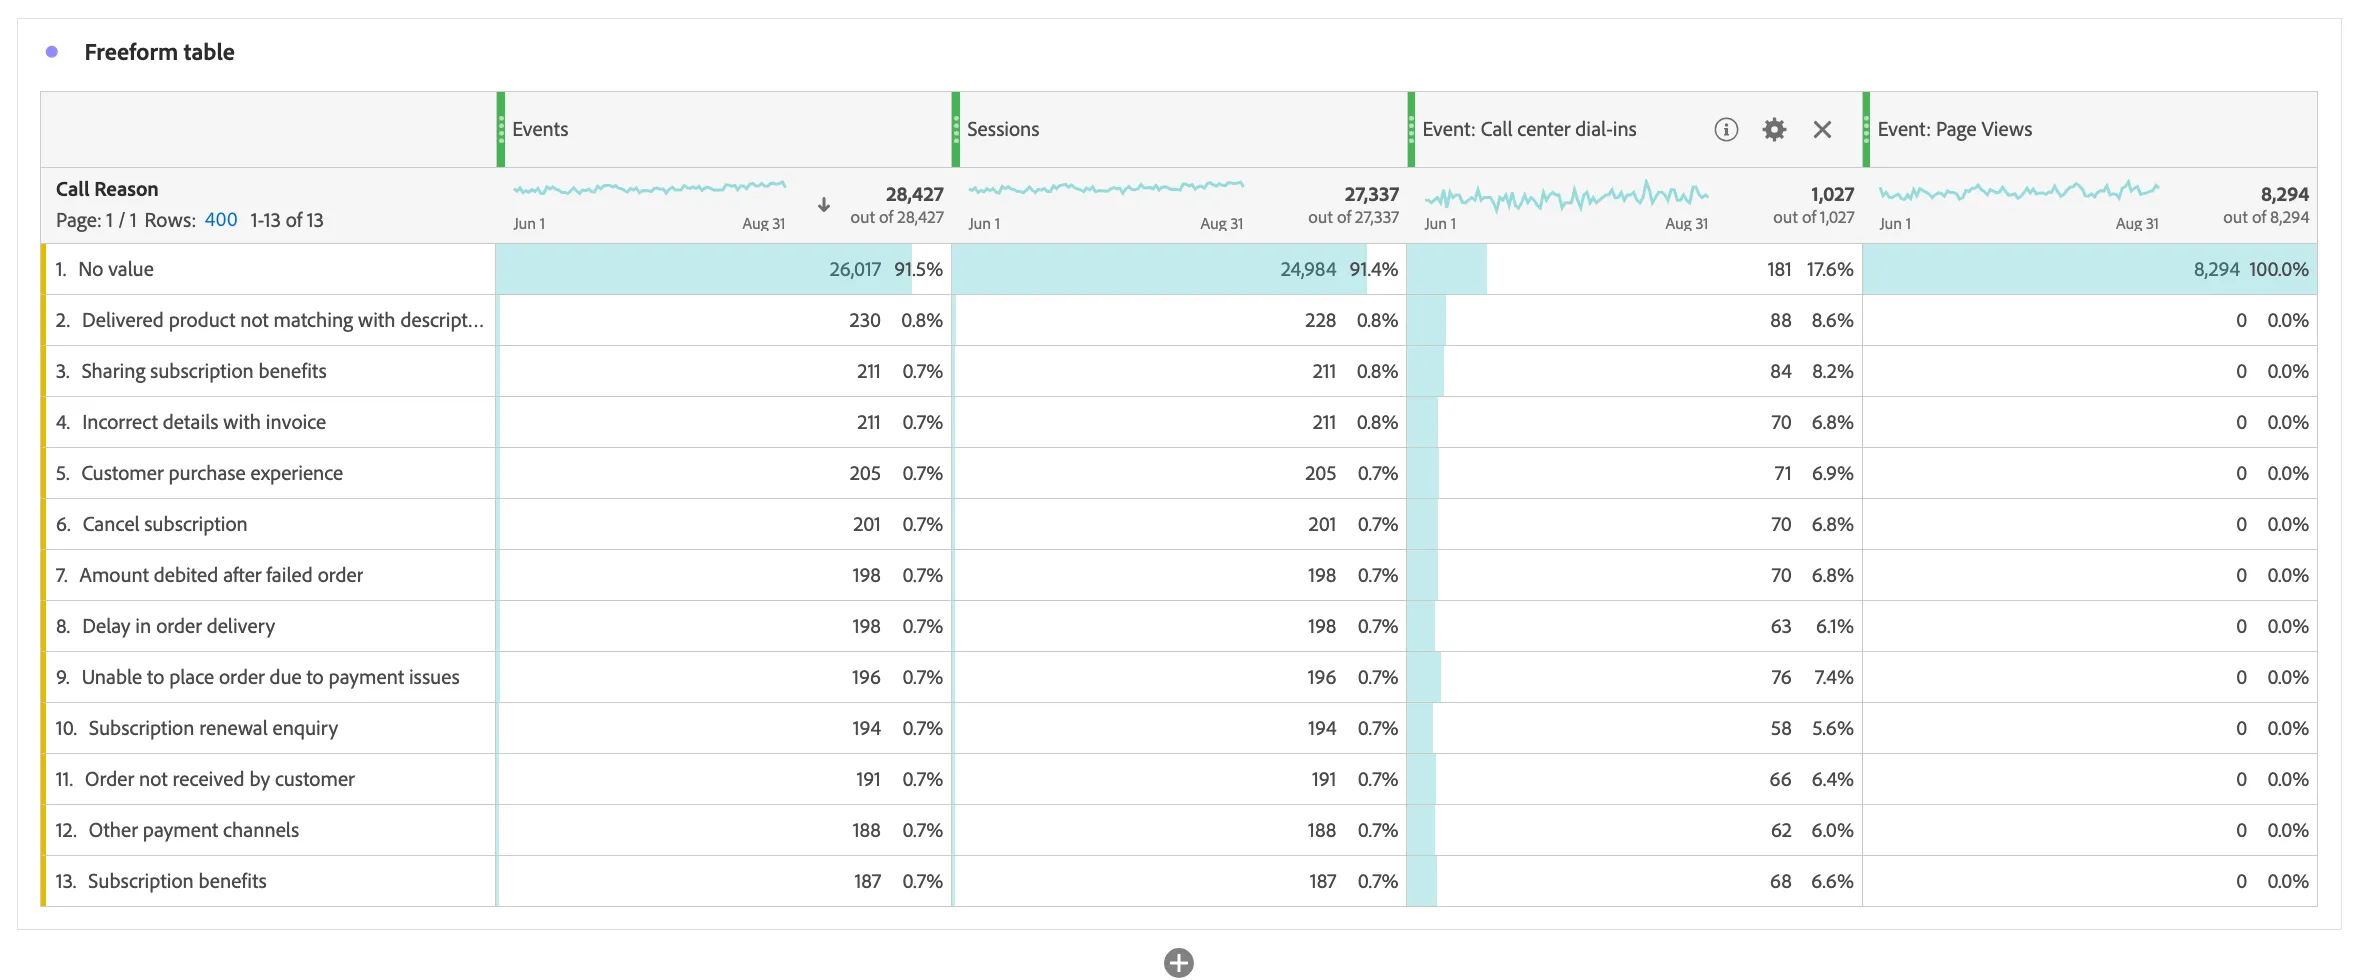The height and width of the screenshot is (980, 2366).
Task: Click dial-ins cell 76 for payment issues row
Action: coord(1634,677)
